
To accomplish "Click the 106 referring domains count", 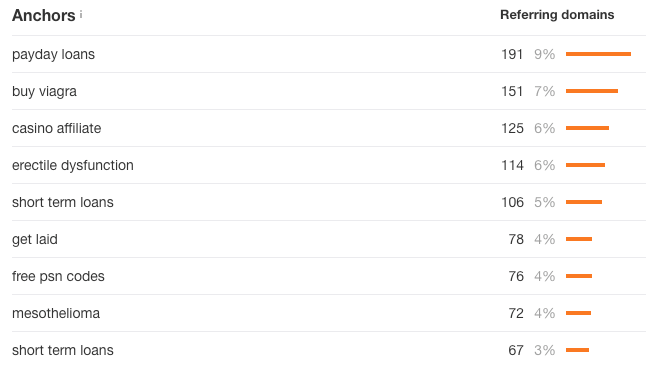I will pyautogui.click(x=513, y=202).
